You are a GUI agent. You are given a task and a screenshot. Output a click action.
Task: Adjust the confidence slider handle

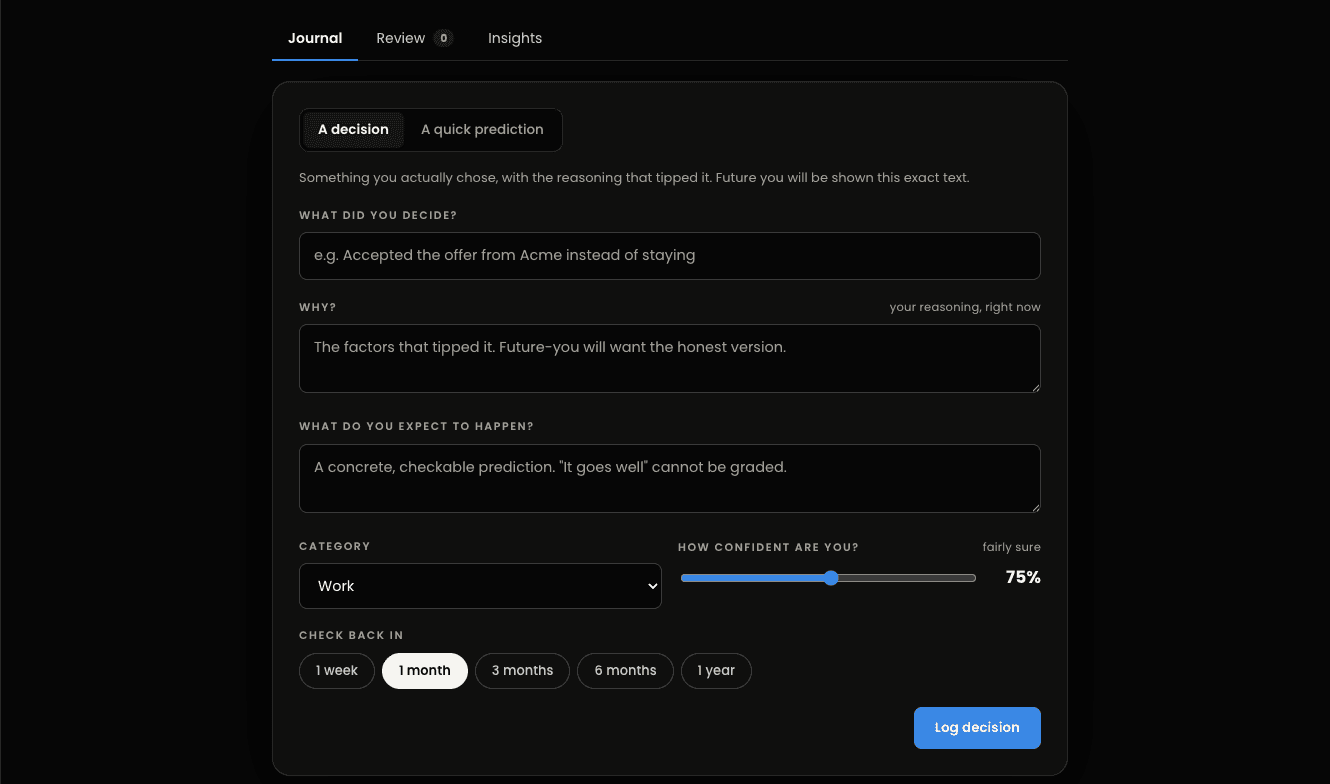pos(831,578)
